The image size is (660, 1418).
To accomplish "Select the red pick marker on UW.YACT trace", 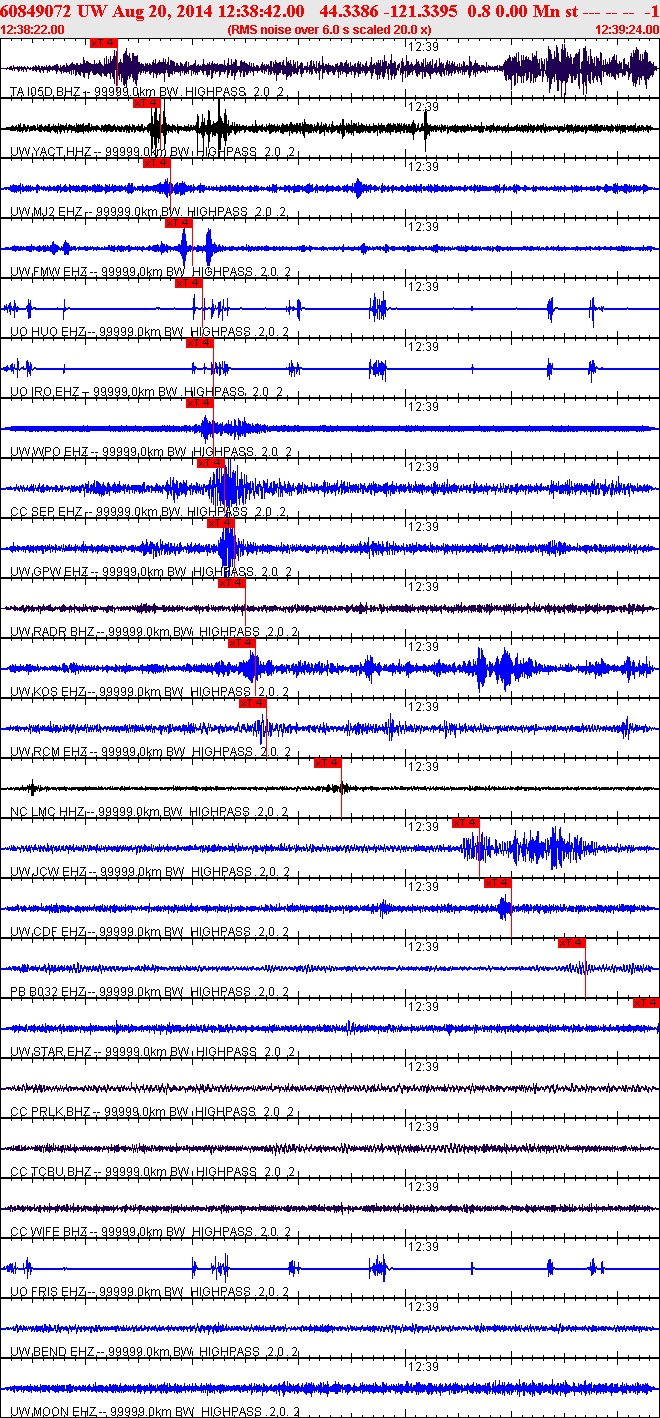I will 147,103.
